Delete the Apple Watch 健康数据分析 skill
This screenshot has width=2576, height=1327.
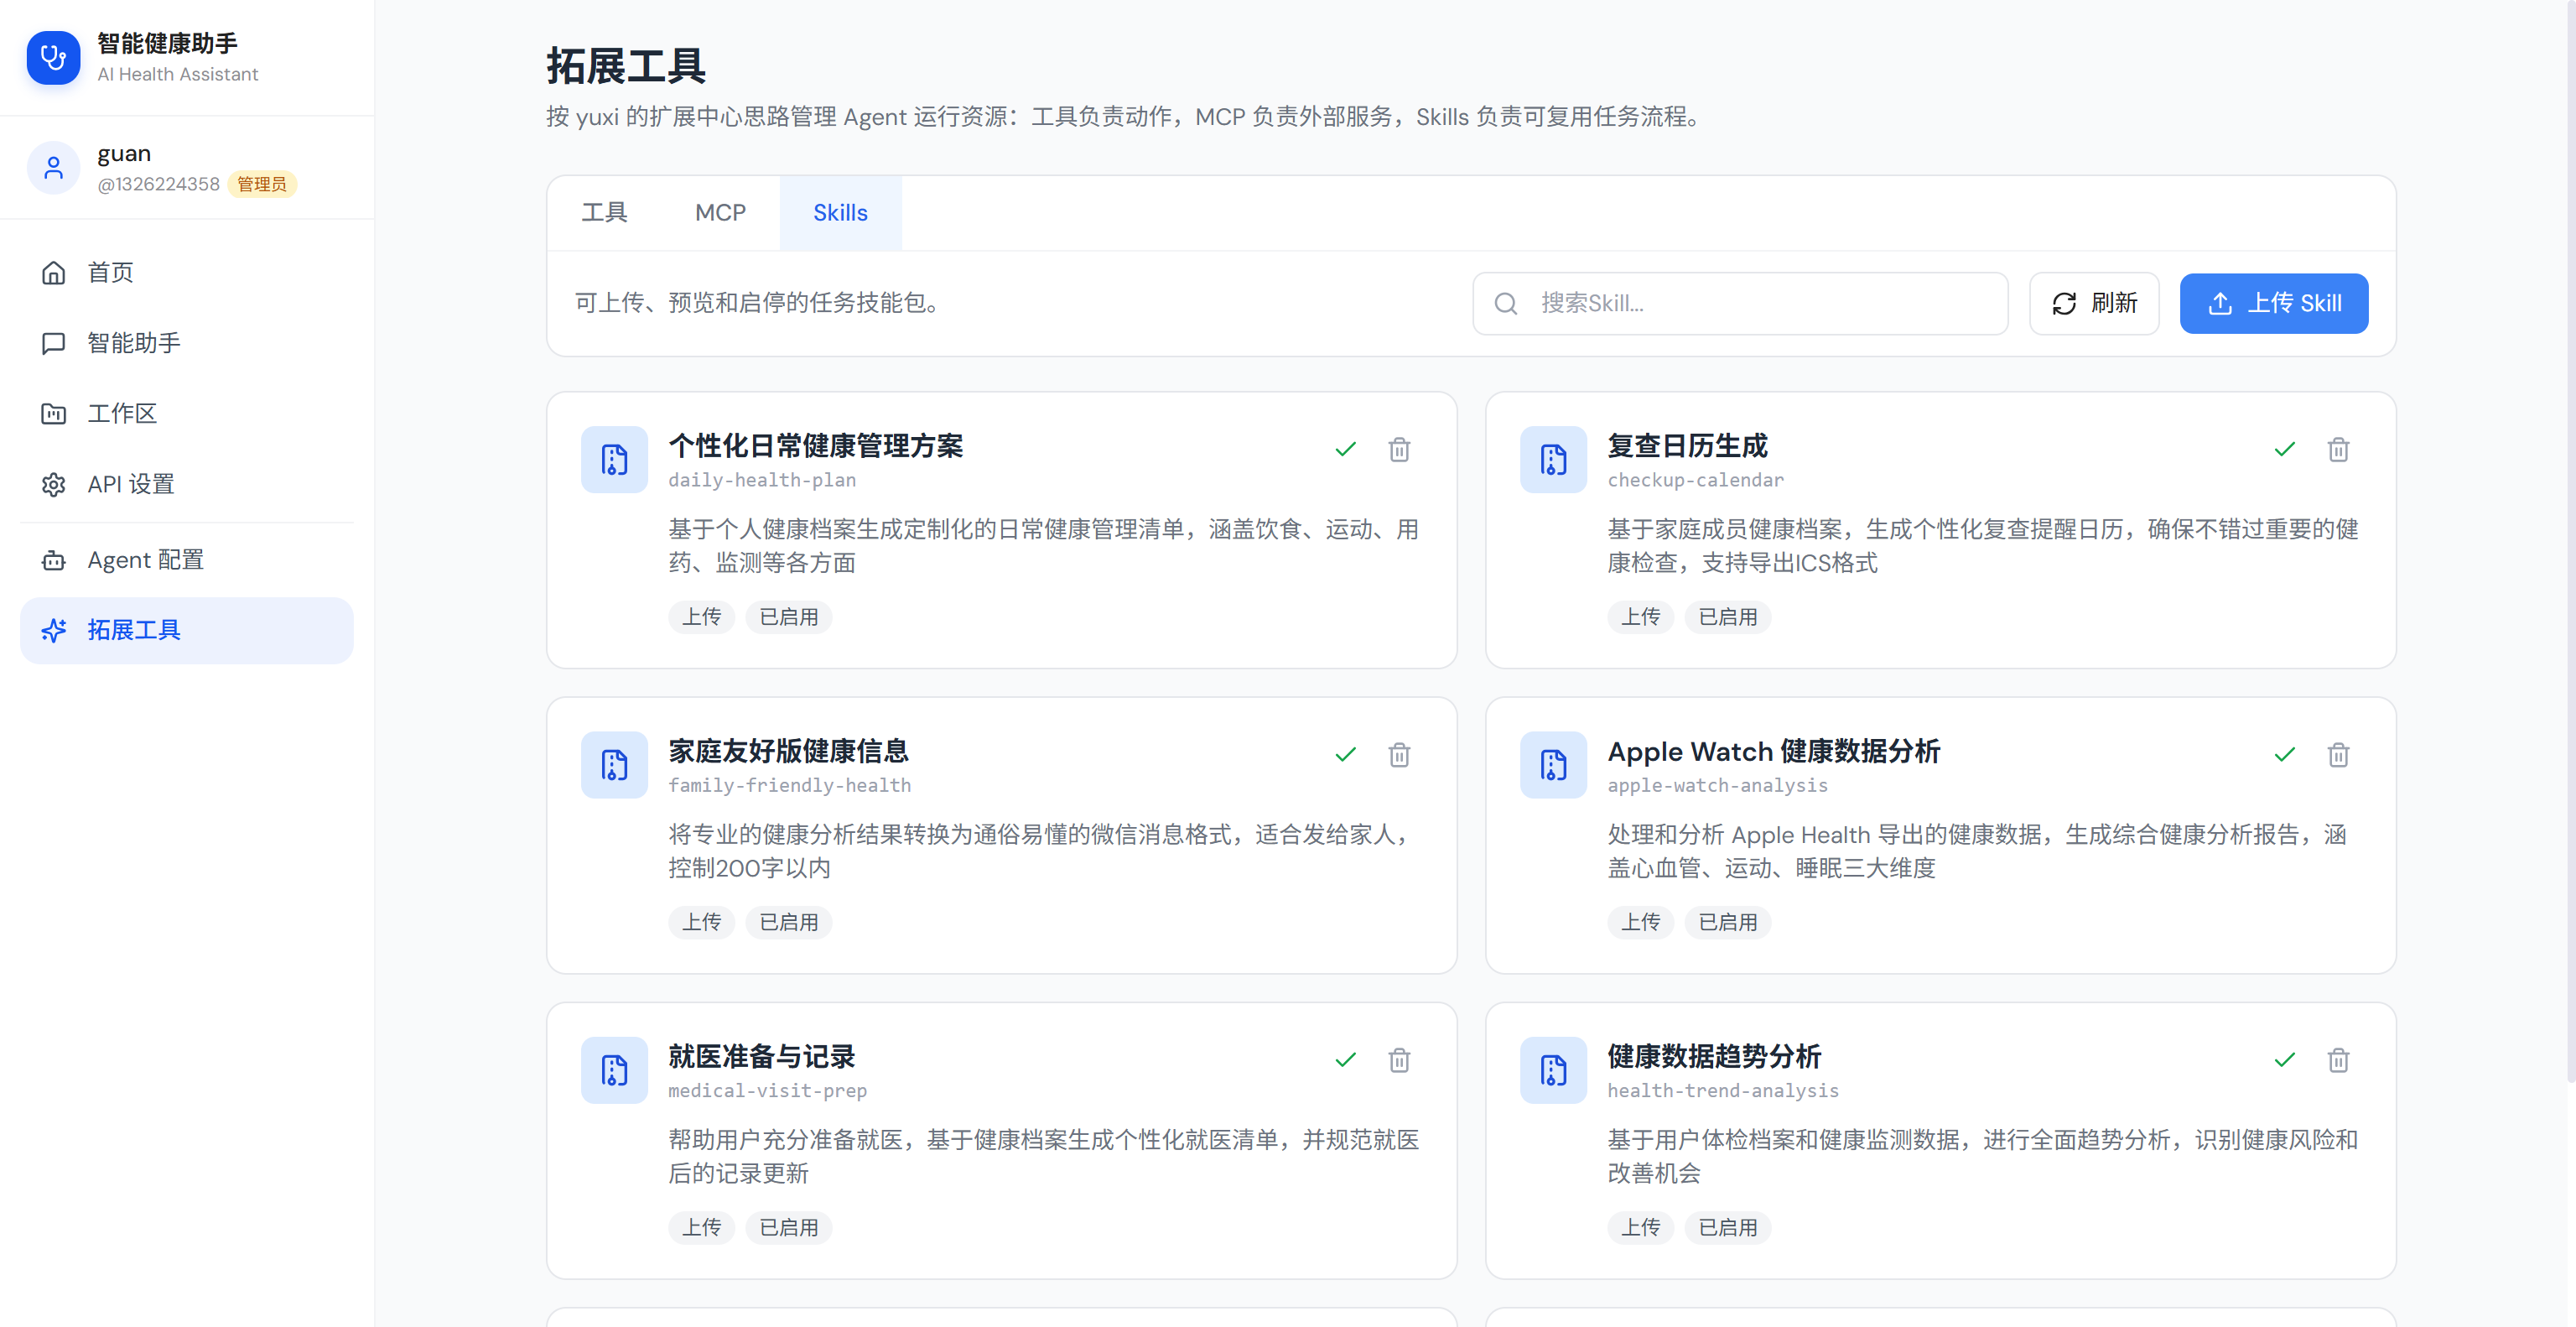click(x=2338, y=754)
